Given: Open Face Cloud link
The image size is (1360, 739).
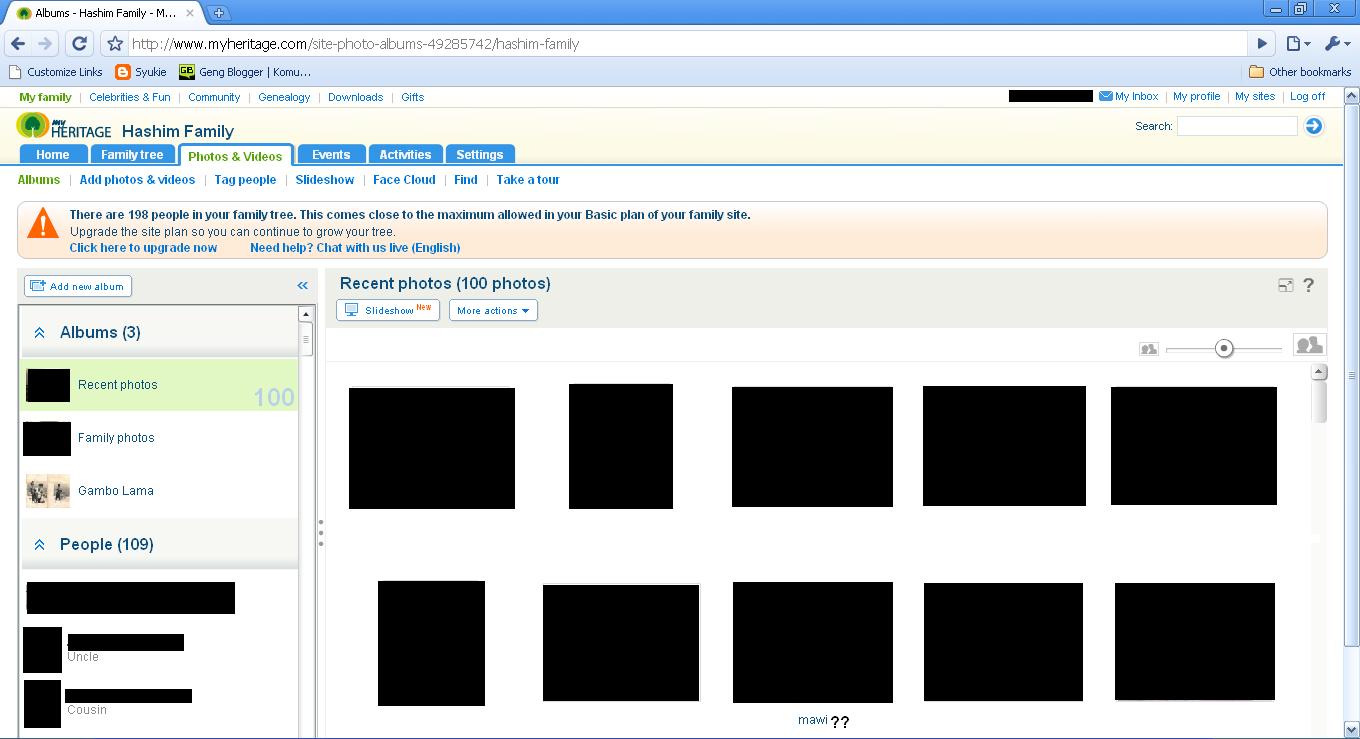Looking at the screenshot, I should pyautogui.click(x=404, y=180).
